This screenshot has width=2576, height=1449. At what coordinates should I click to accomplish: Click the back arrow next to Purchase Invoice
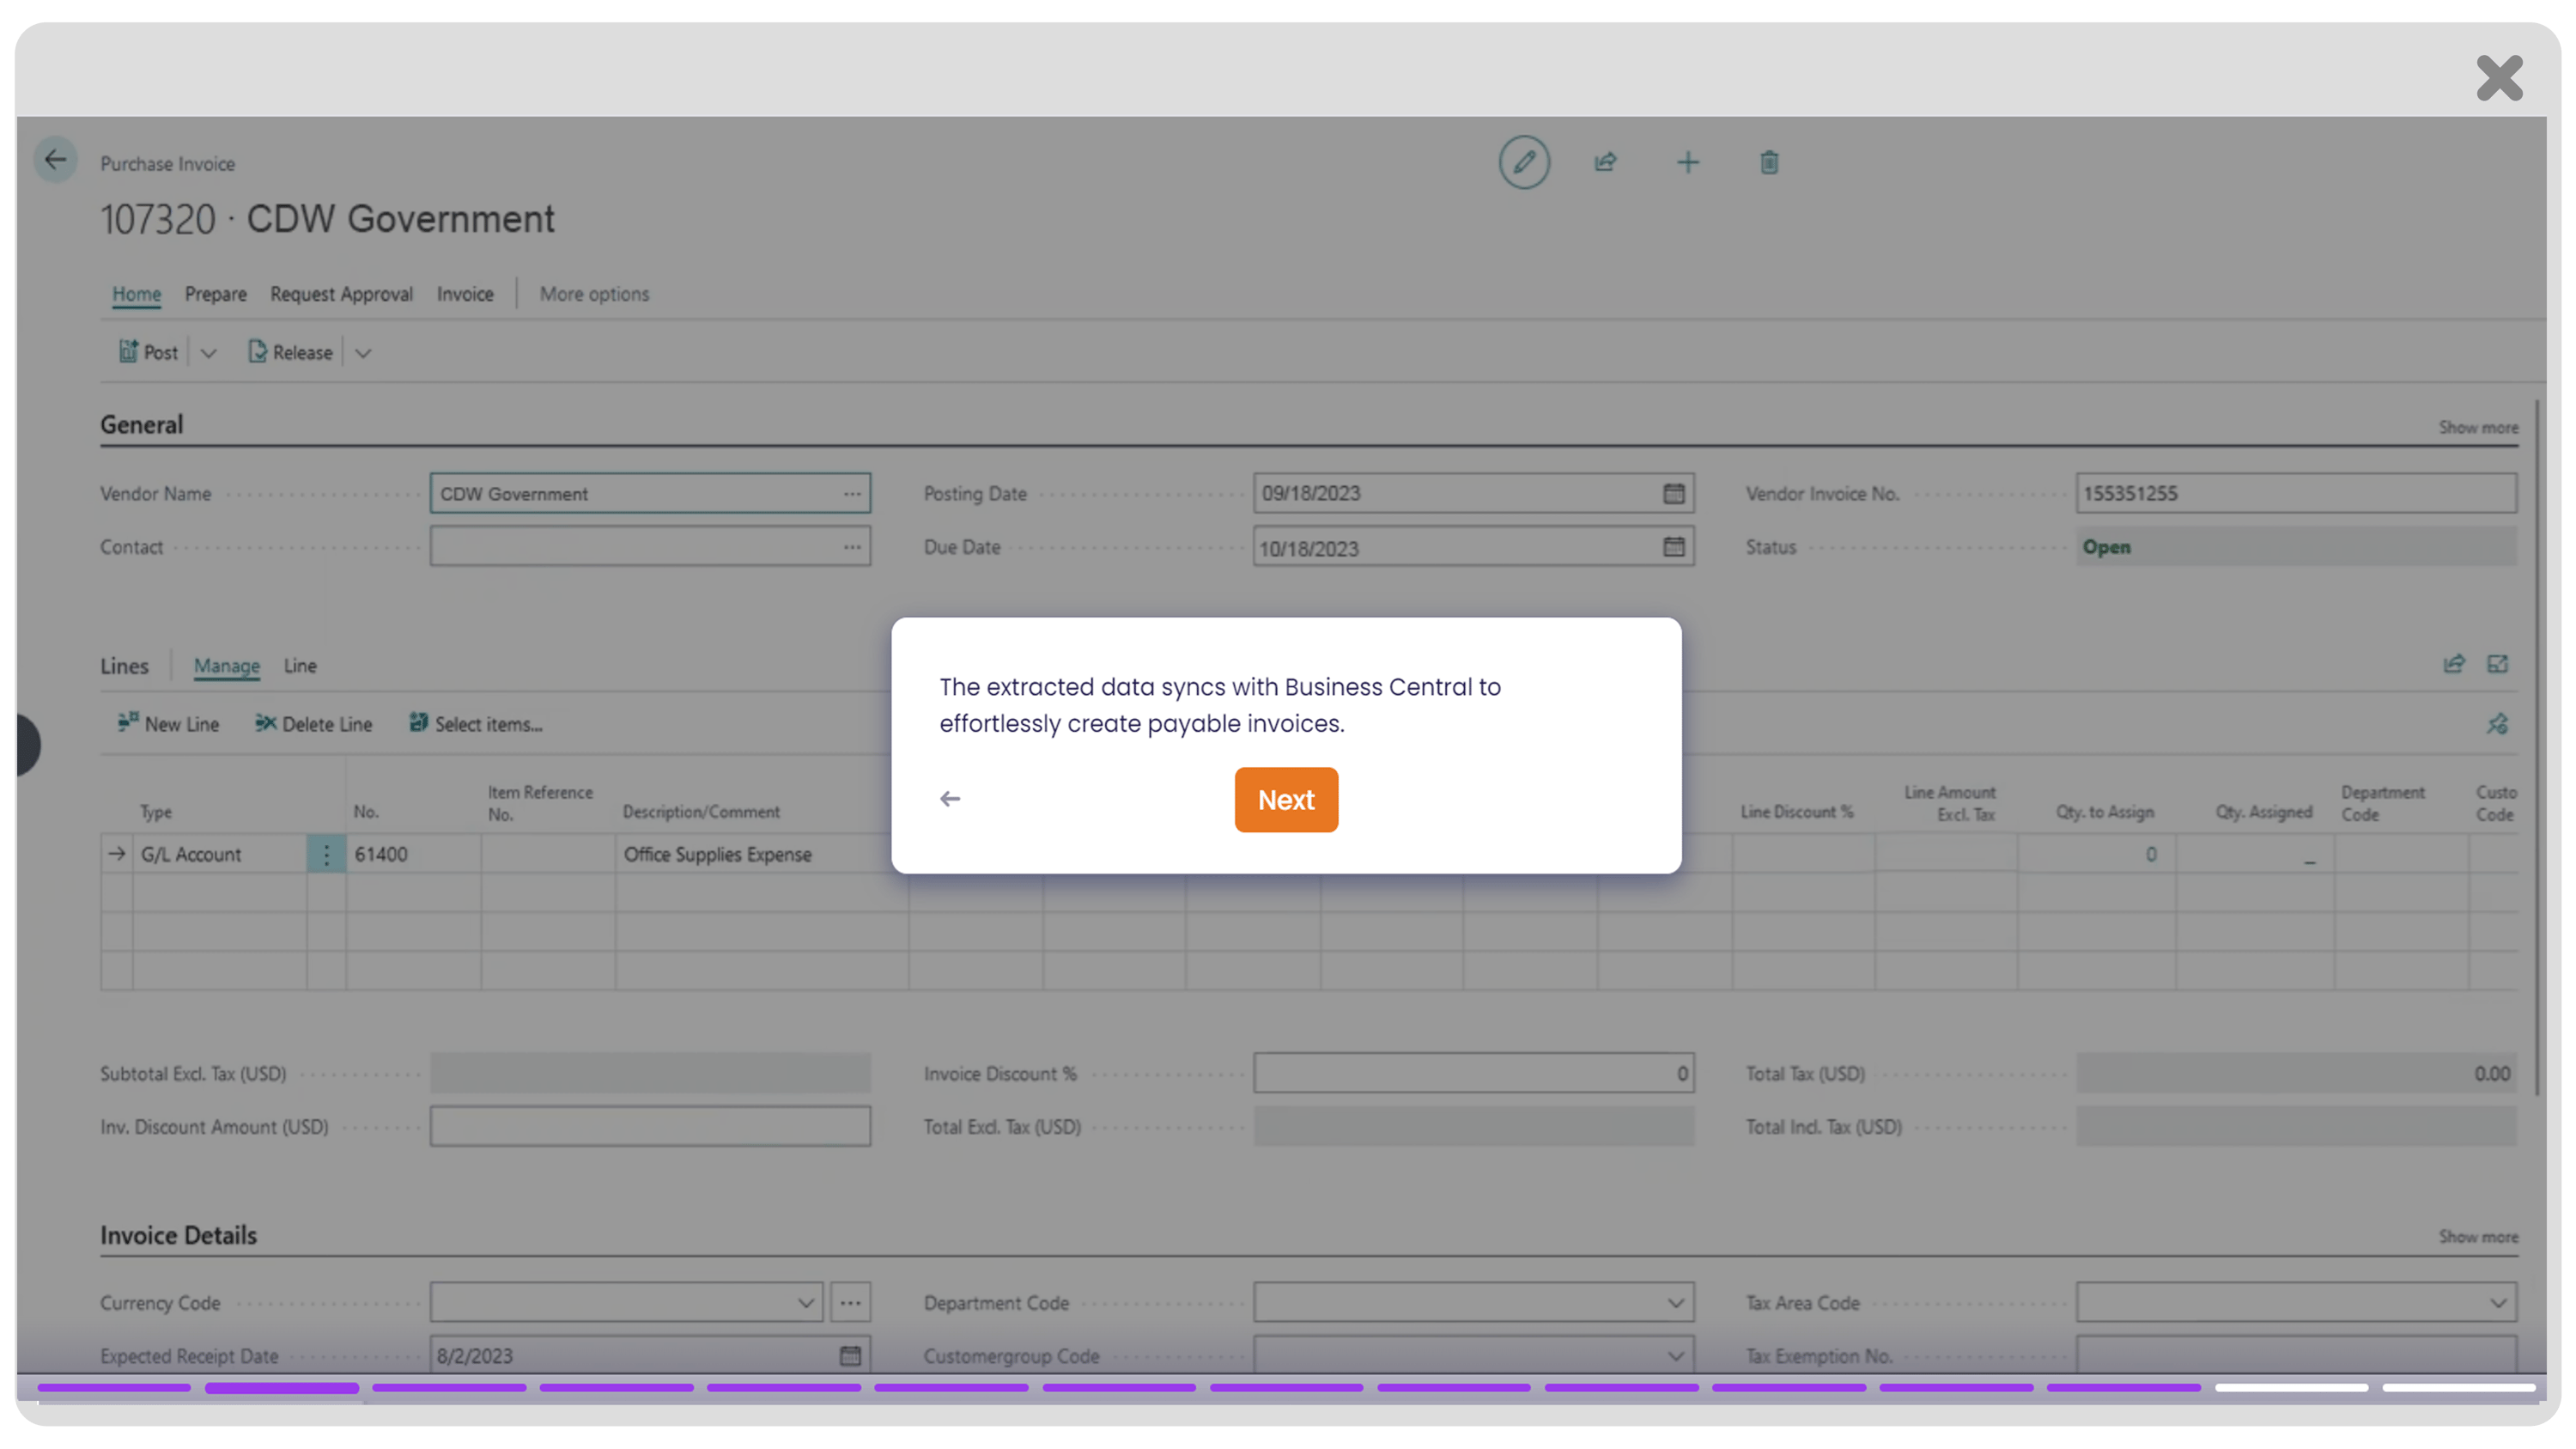coord(55,159)
